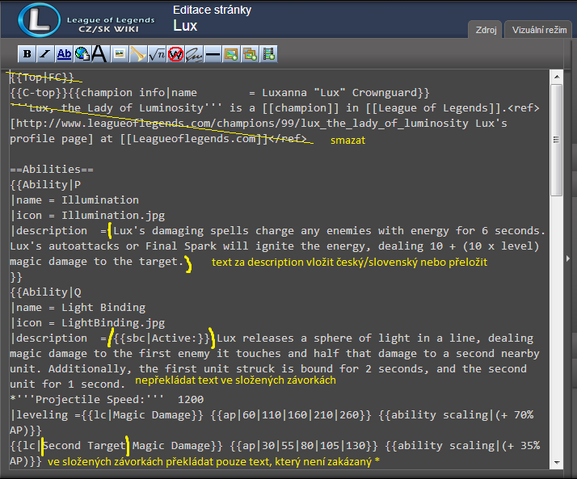Image resolution: width=577 pixels, height=479 pixels.
Task: Insert signature with timestamp icon
Action: tap(194, 54)
